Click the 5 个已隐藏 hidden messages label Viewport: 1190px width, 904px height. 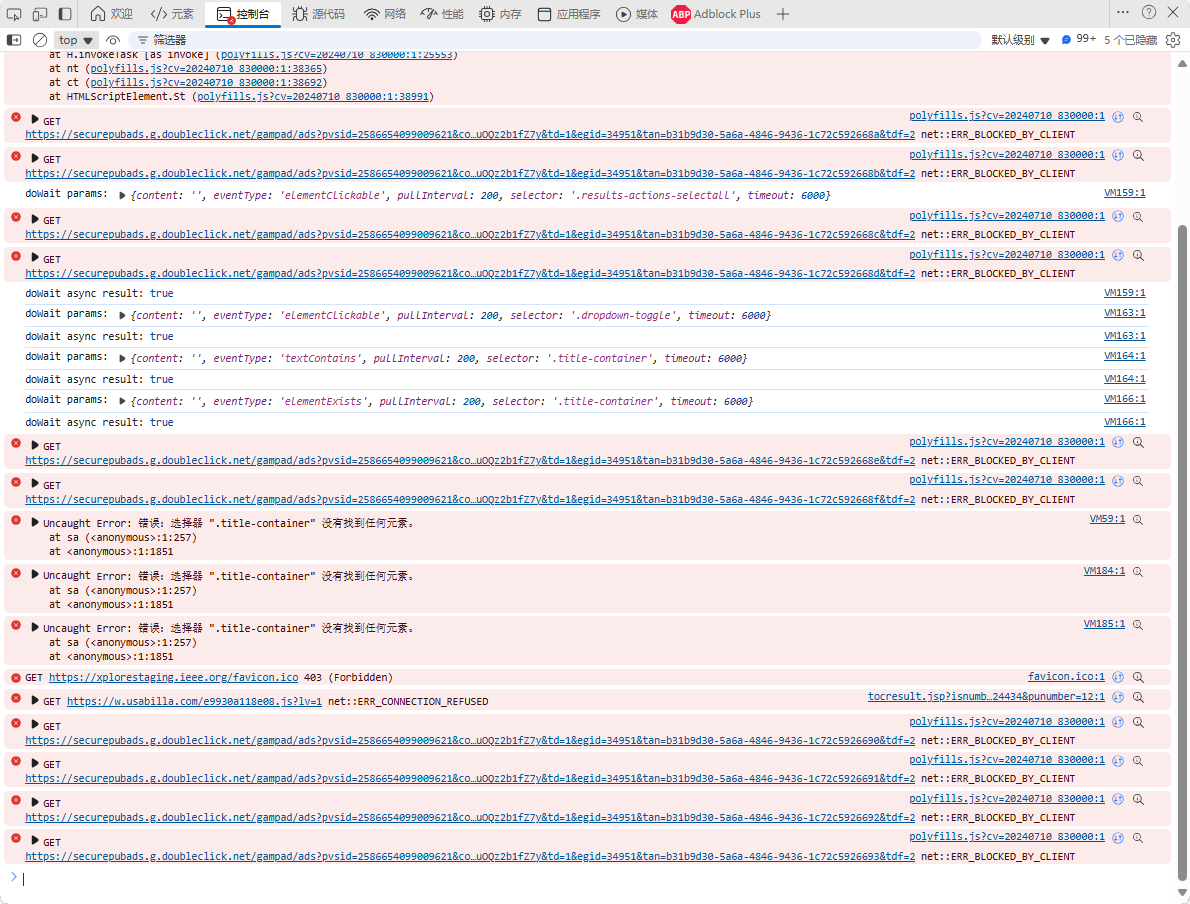point(1130,39)
